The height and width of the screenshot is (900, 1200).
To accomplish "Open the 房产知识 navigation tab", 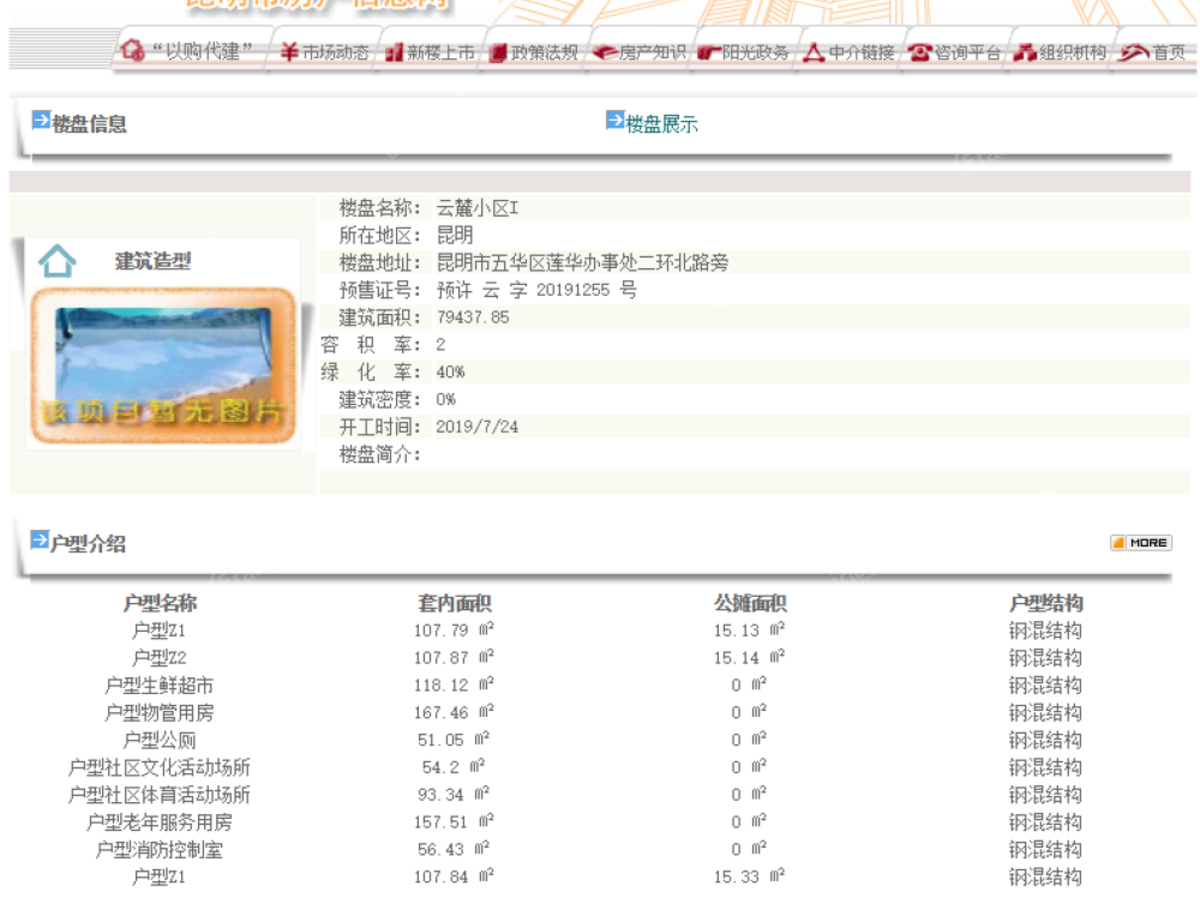I will [x=653, y=53].
